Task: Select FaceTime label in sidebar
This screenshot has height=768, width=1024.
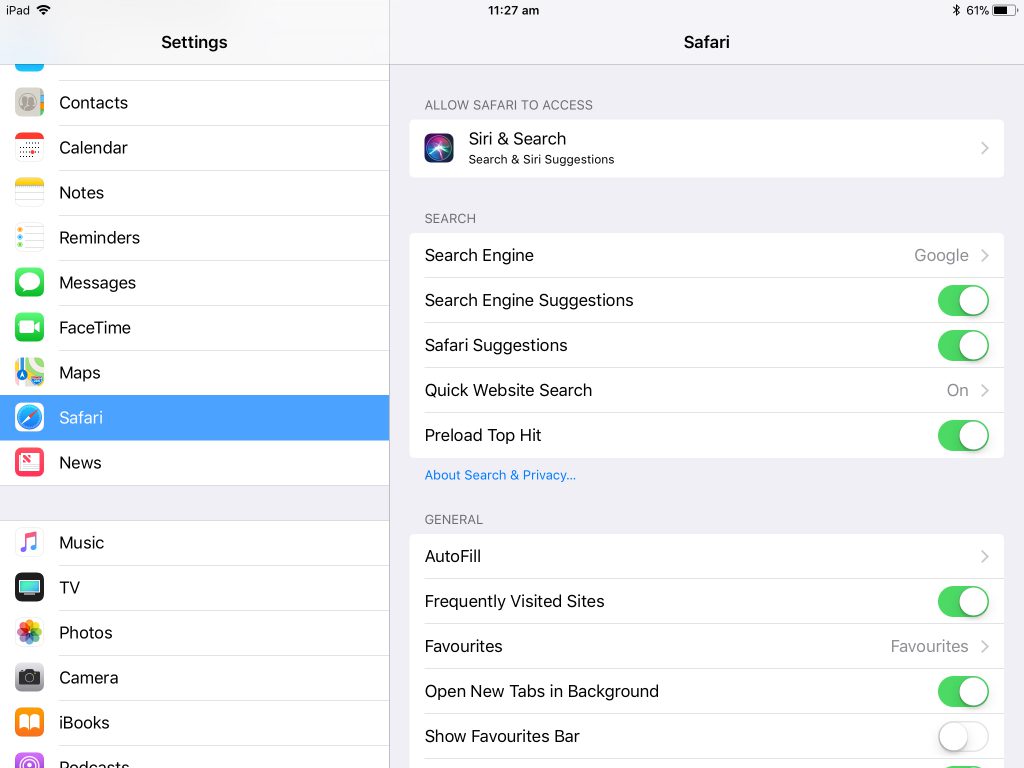Action: point(95,328)
